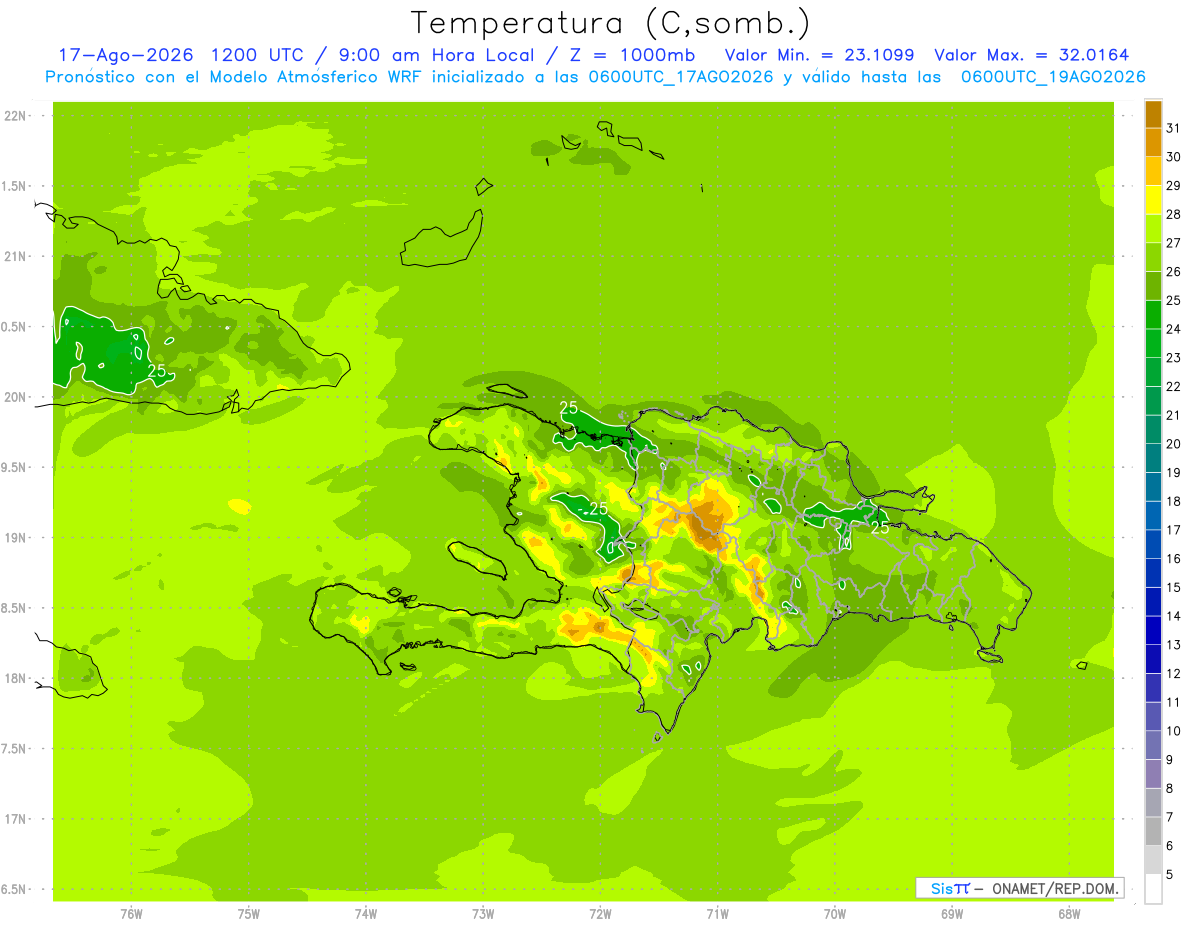Click the "Temperatura (C,somb.)" chart title

pos(610,23)
